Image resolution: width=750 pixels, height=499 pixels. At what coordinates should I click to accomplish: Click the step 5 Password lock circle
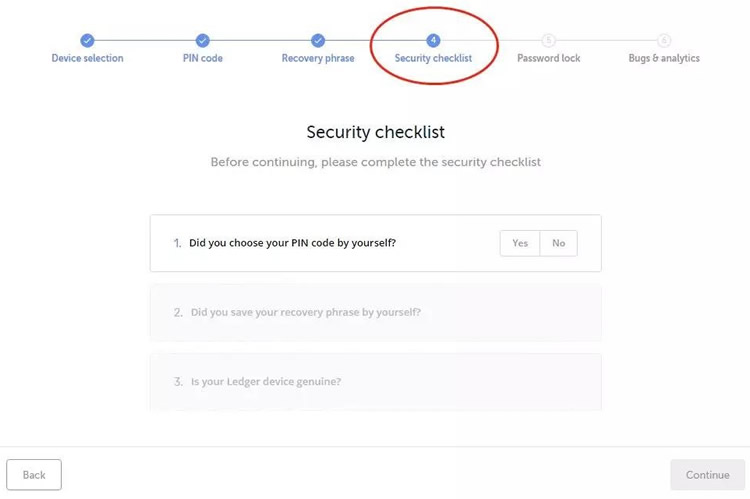coord(549,40)
